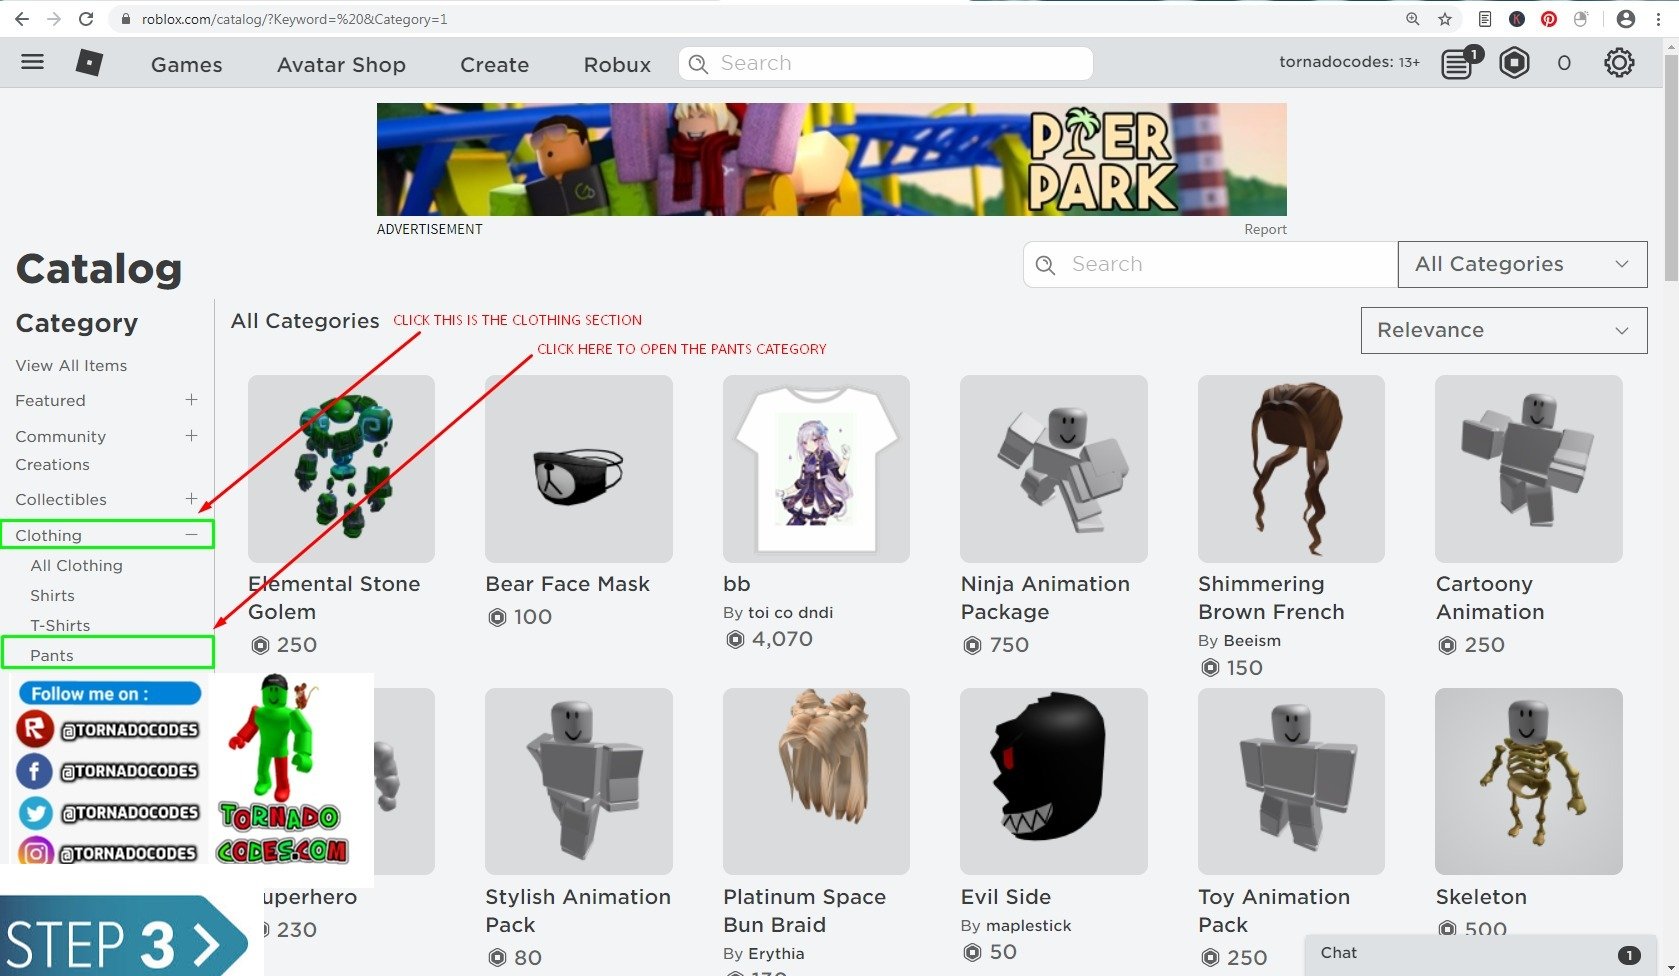The height and width of the screenshot is (976, 1679).
Task: Report the Pier Park advertisement
Action: point(1265,230)
